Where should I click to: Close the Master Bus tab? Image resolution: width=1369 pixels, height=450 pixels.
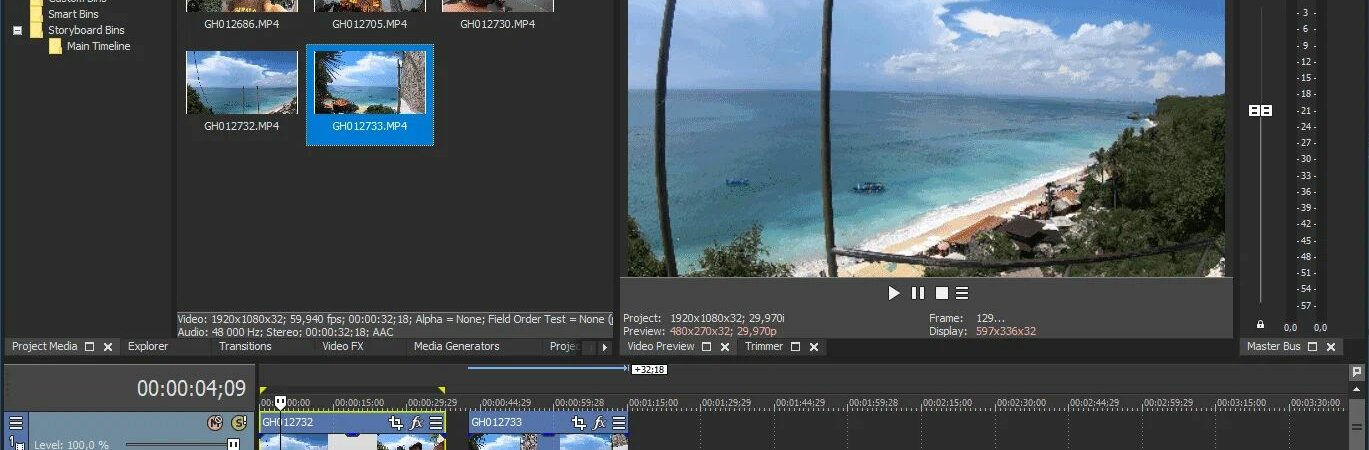click(1331, 346)
